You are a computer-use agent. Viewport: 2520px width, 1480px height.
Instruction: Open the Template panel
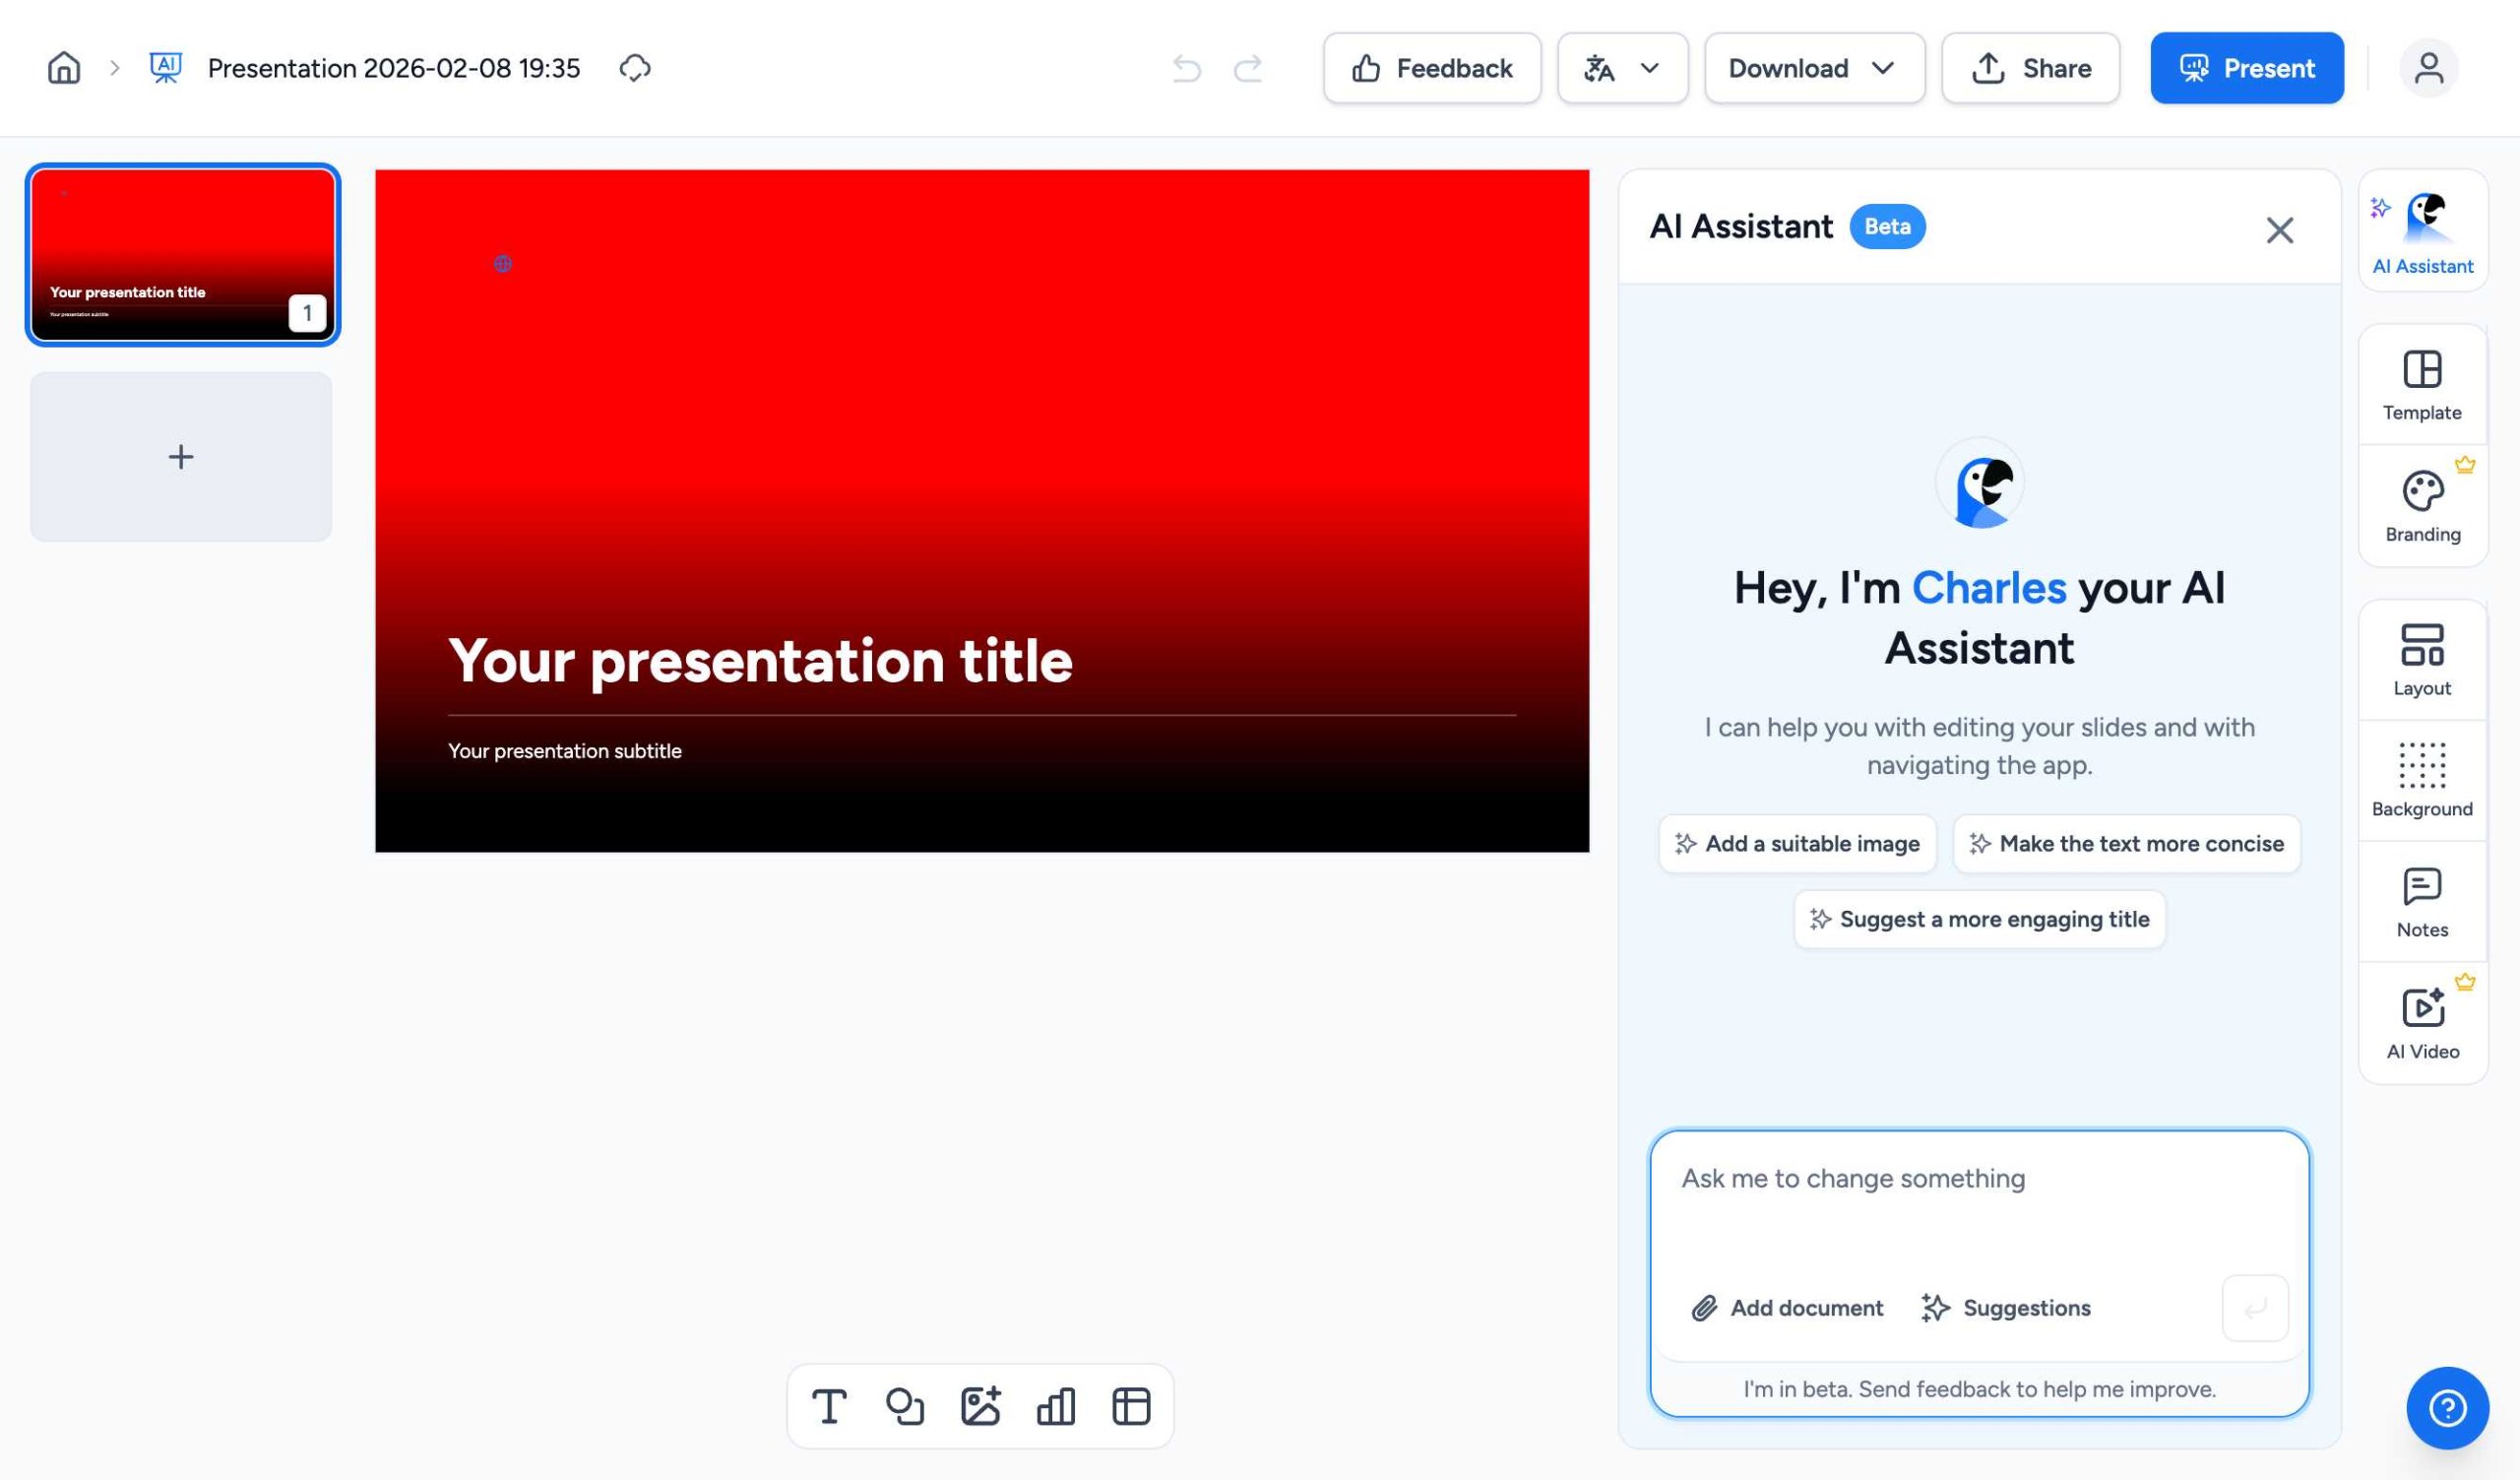[2422, 383]
